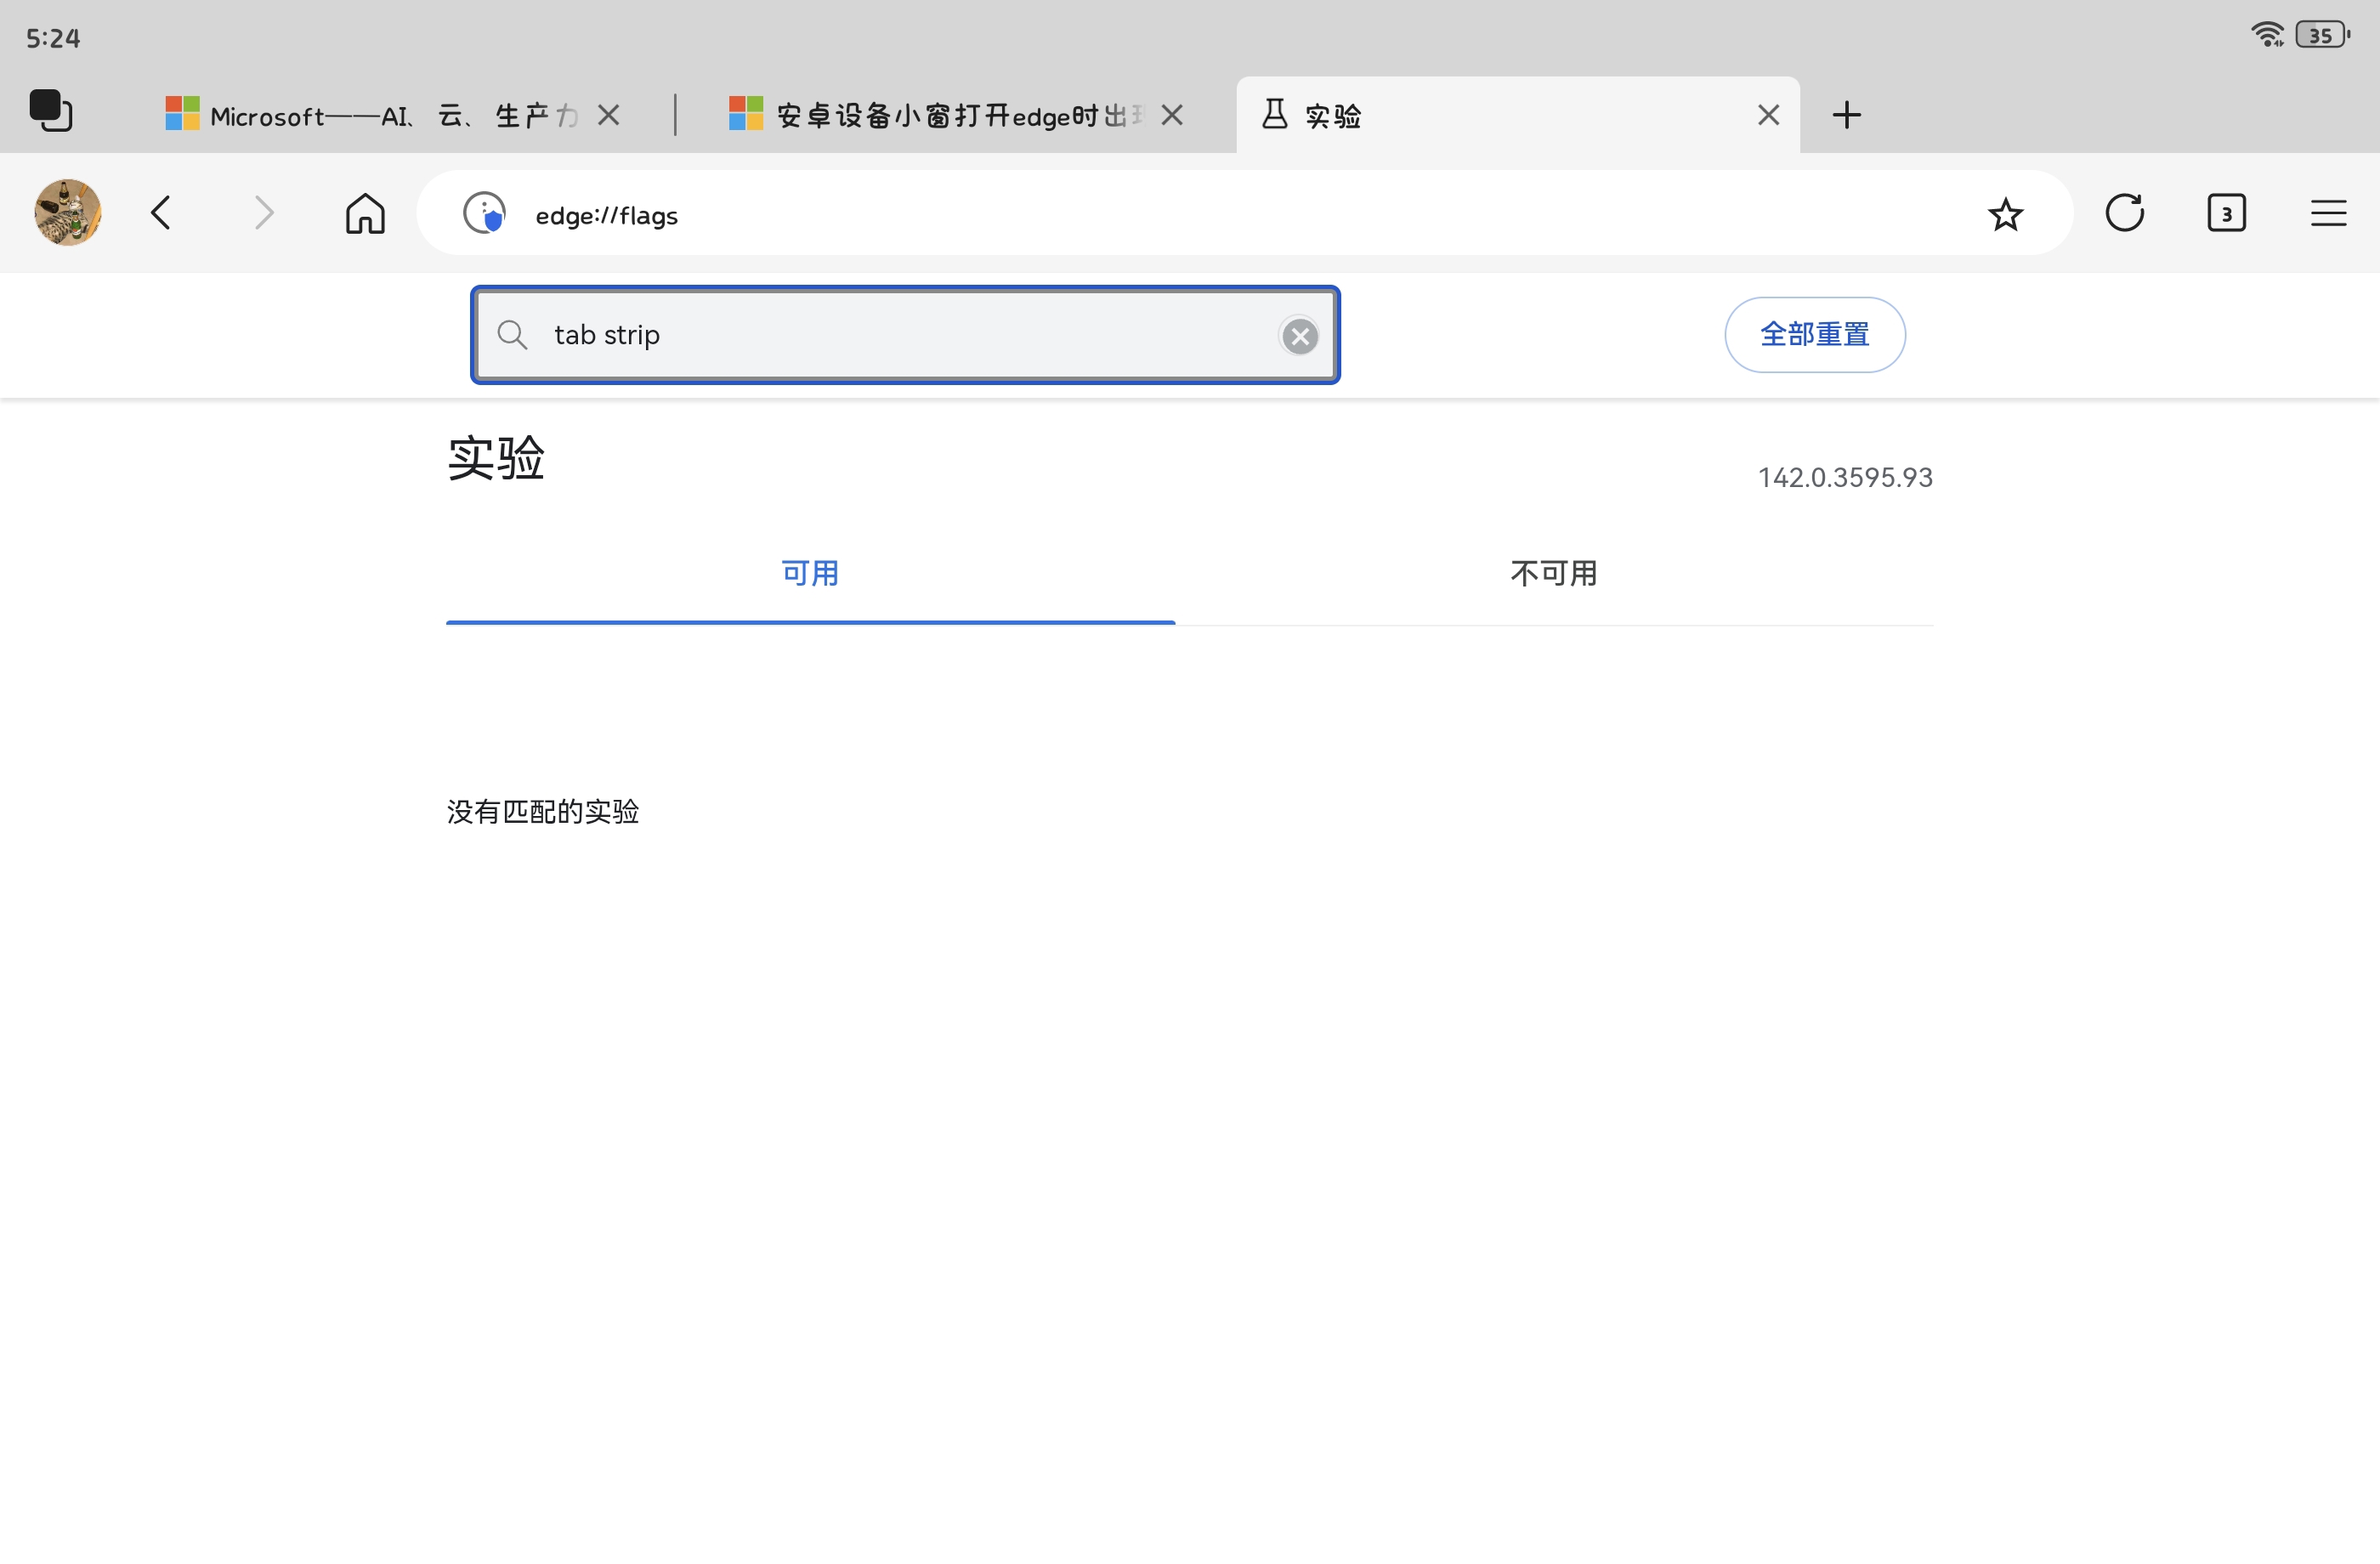Reload the page with refresh icon
The width and height of the screenshot is (2380, 1564).
tap(2124, 213)
